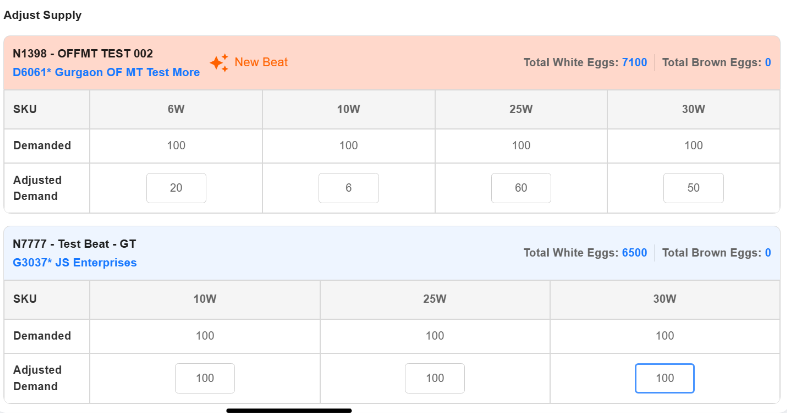
Task: Click the Total White Eggs value 6500
Action: (634, 253)
